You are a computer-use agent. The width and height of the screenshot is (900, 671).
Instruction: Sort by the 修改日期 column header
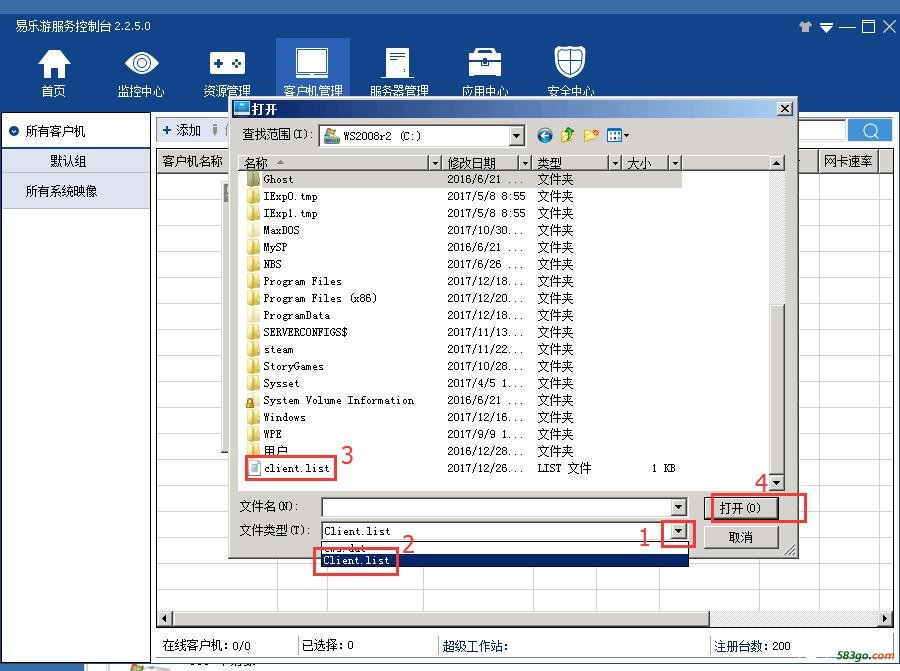pos(480,163)
